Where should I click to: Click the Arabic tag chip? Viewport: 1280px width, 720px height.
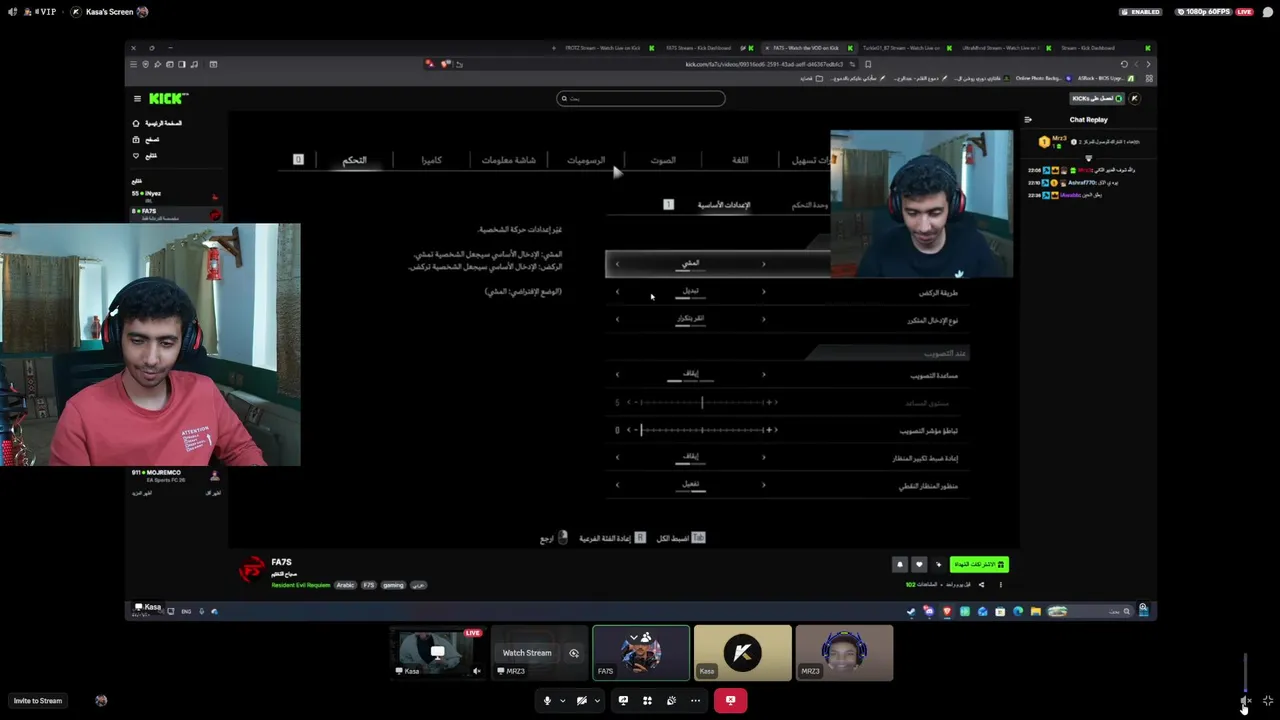tap(345, 585)
